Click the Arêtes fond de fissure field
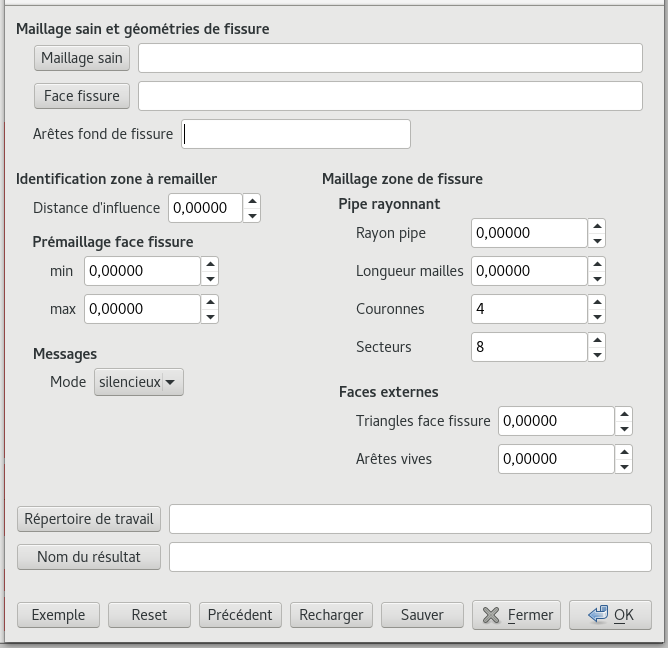The width and height of the screenshot is (668, 648). point(296,134)
